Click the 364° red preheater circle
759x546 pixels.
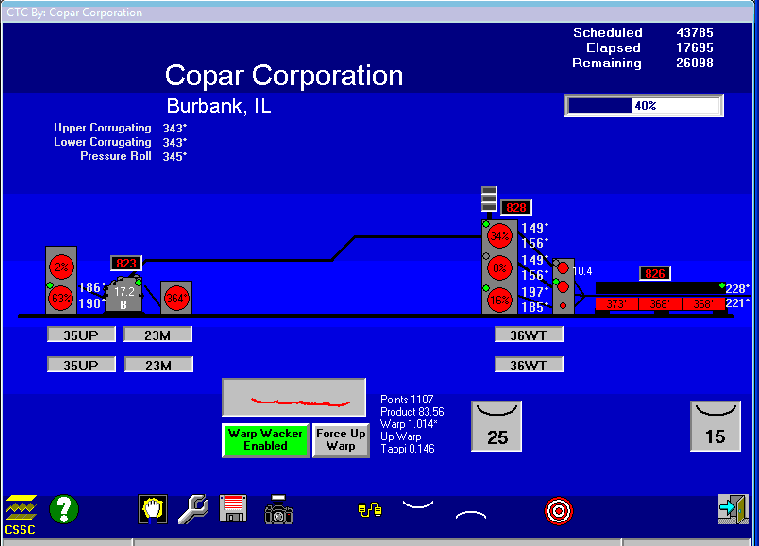click(x=176, y=298)
